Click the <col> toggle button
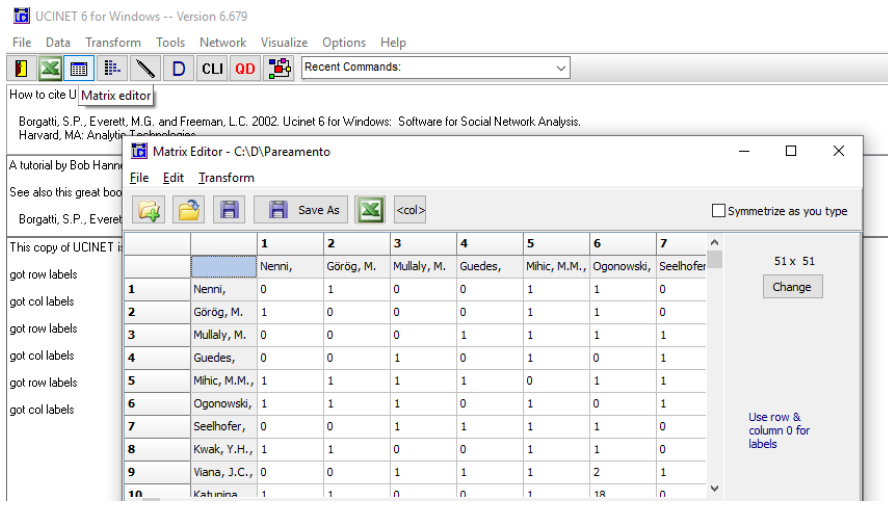 pos(410,210)
